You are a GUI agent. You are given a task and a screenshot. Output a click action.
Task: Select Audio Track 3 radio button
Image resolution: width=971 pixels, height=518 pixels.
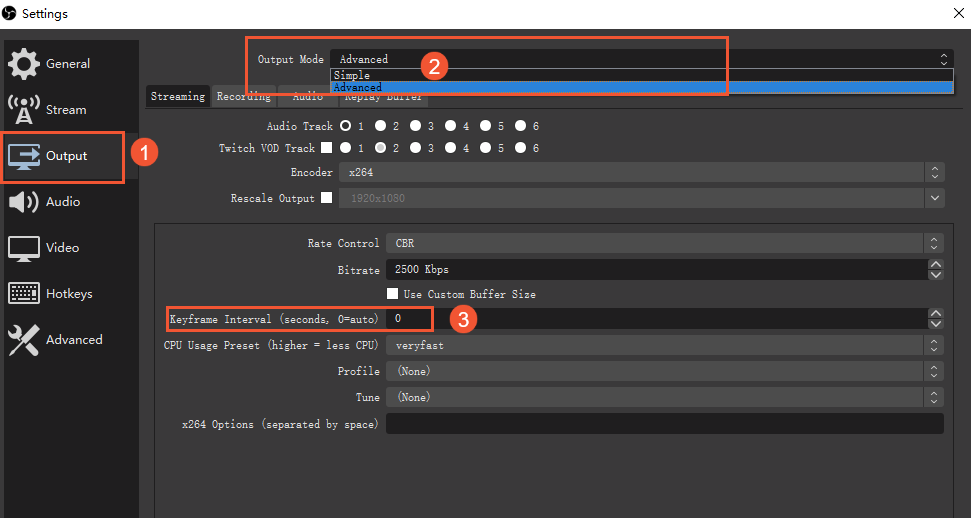[x=416, y=126]
